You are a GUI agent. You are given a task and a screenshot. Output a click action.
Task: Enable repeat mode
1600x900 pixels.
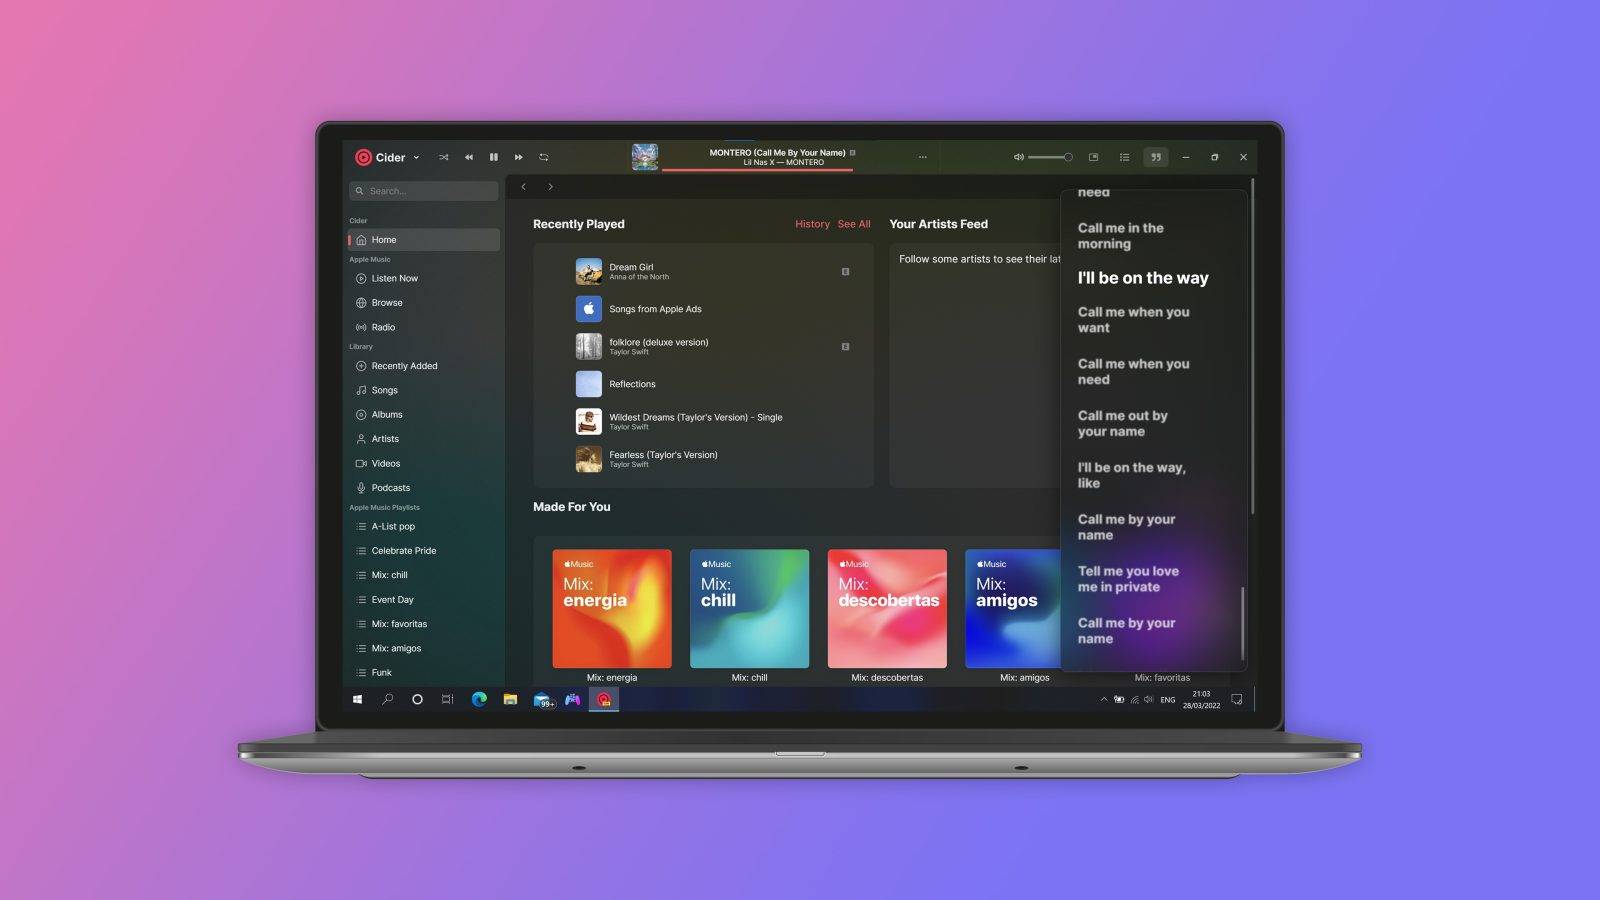(543, 157)
